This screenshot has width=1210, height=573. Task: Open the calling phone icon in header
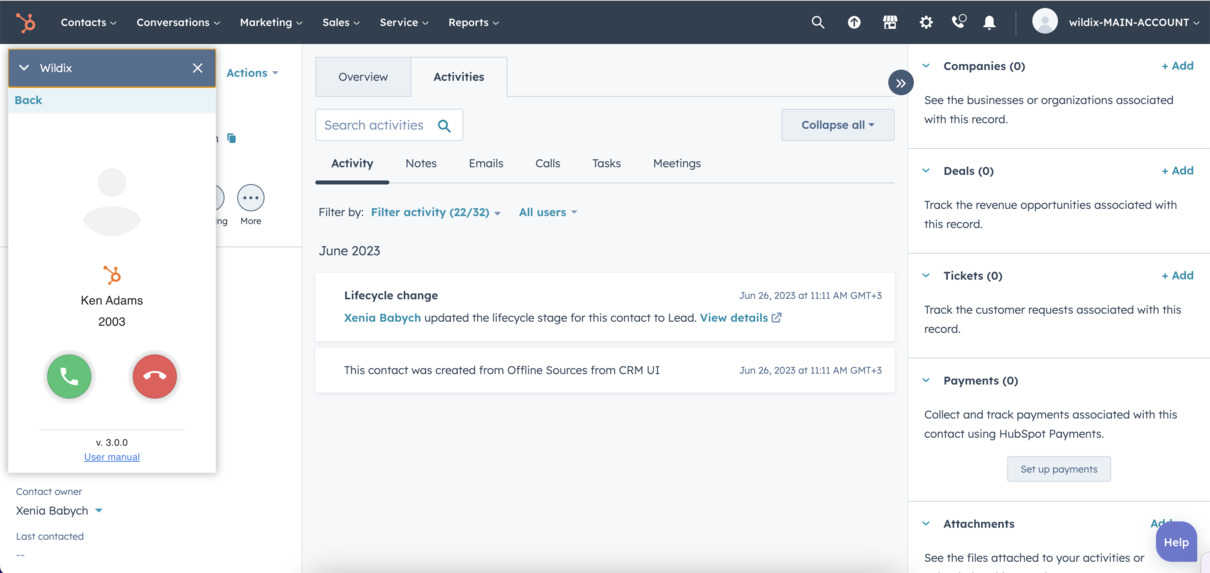(958, 22)
